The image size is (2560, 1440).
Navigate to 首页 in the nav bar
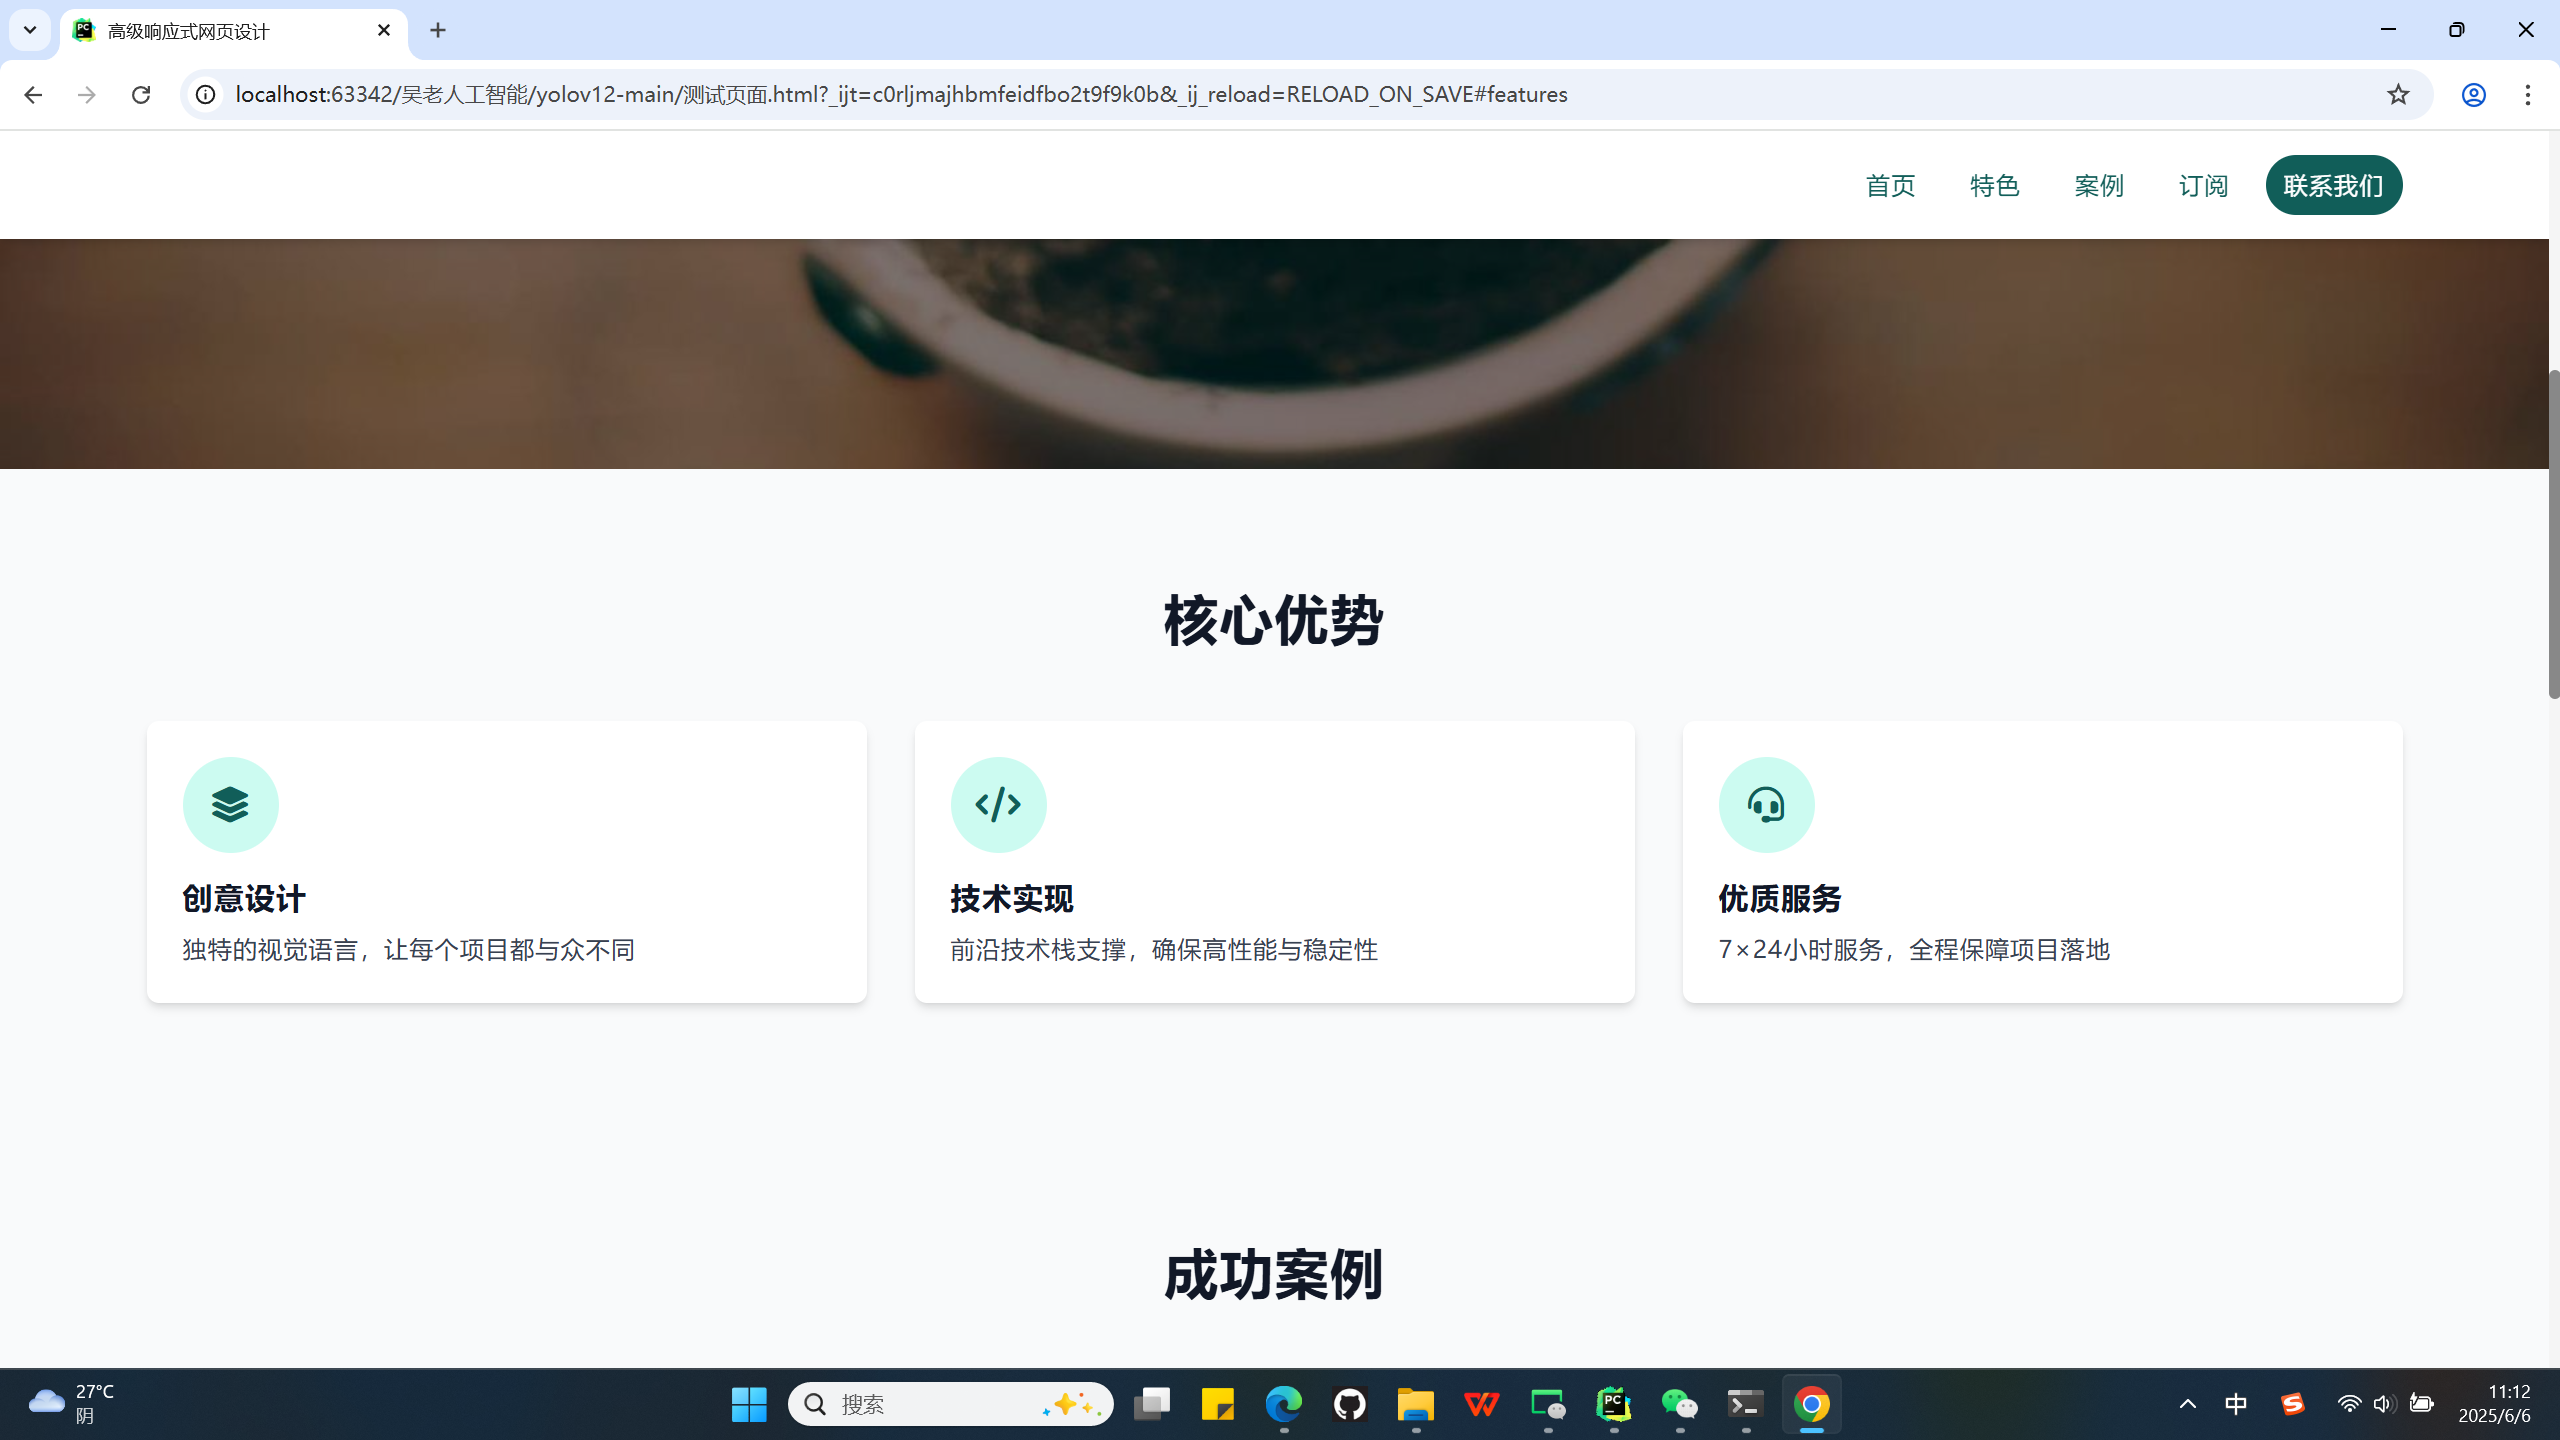point(1890,186)
